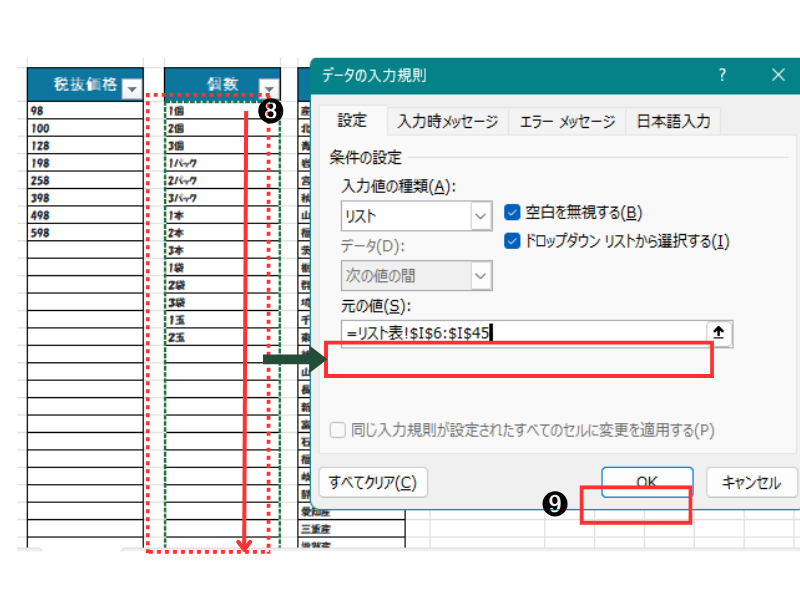This screenshot has height=600, width=800.
Task: Toggle 空白を無視する checkbox
Action: point(513,212)
